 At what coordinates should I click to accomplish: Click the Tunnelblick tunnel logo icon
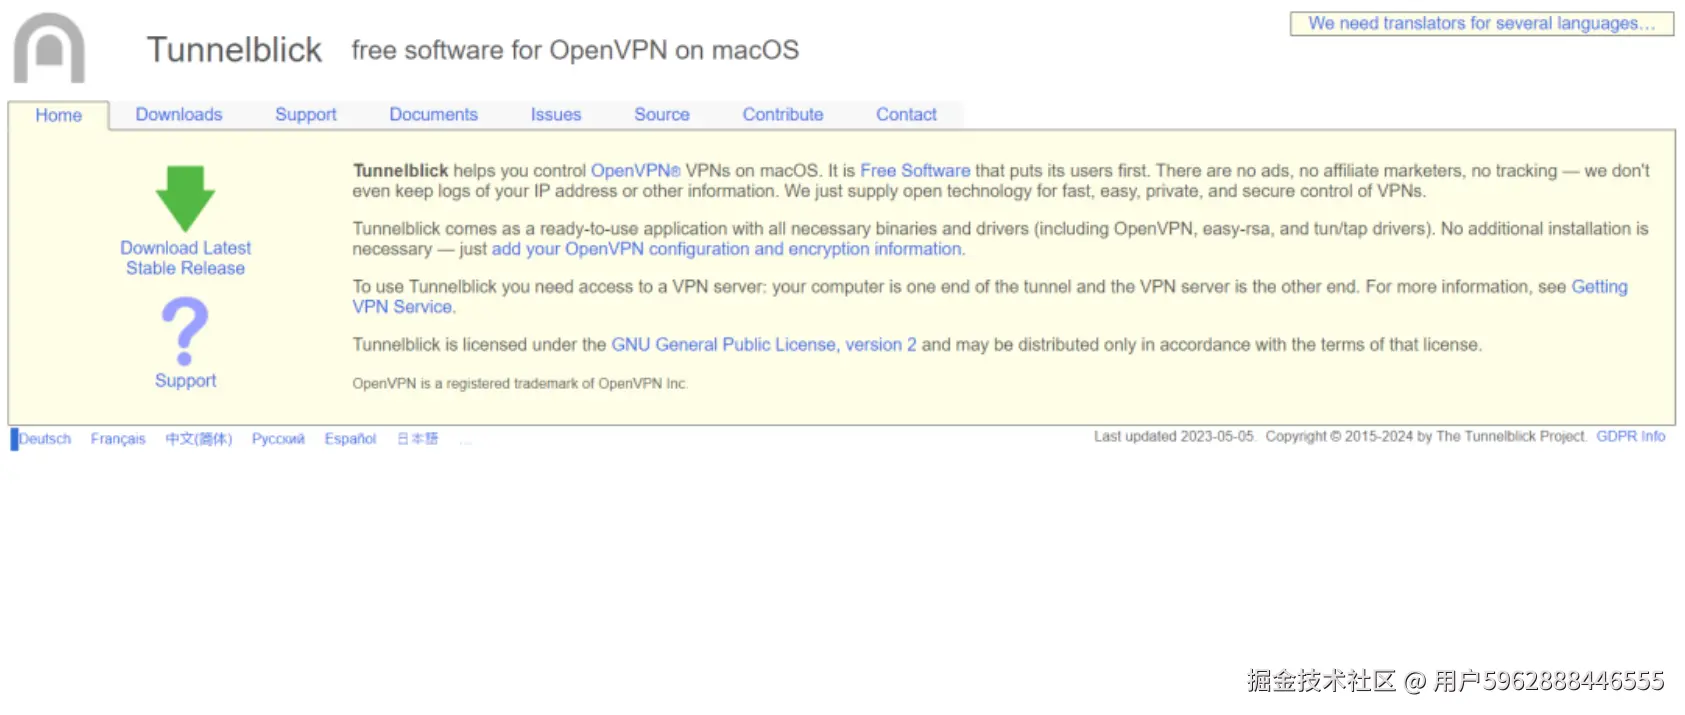coord(49,47)
